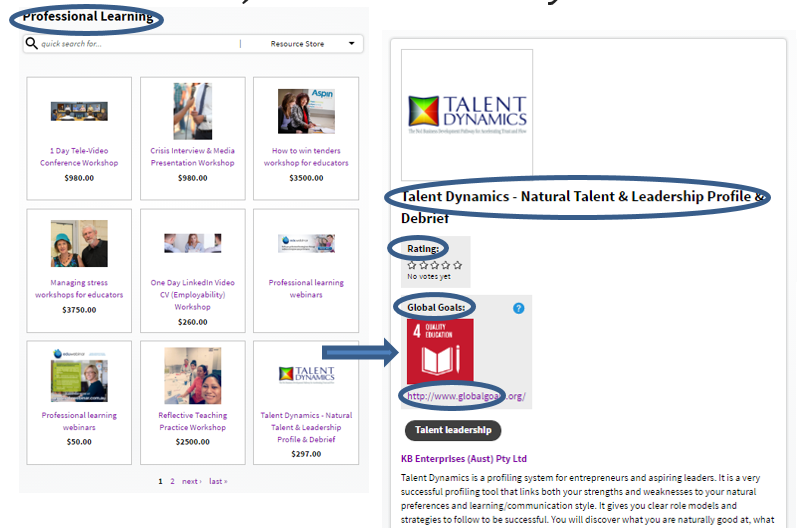
Task: Click the next page link
Action: pyautogui.click(x=192, y=481)
